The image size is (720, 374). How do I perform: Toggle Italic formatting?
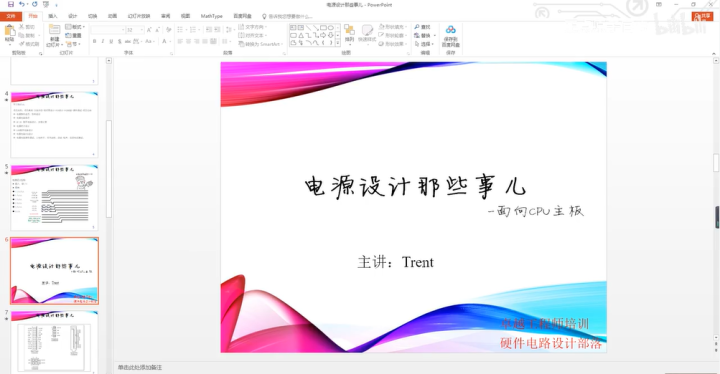point(102,41)
